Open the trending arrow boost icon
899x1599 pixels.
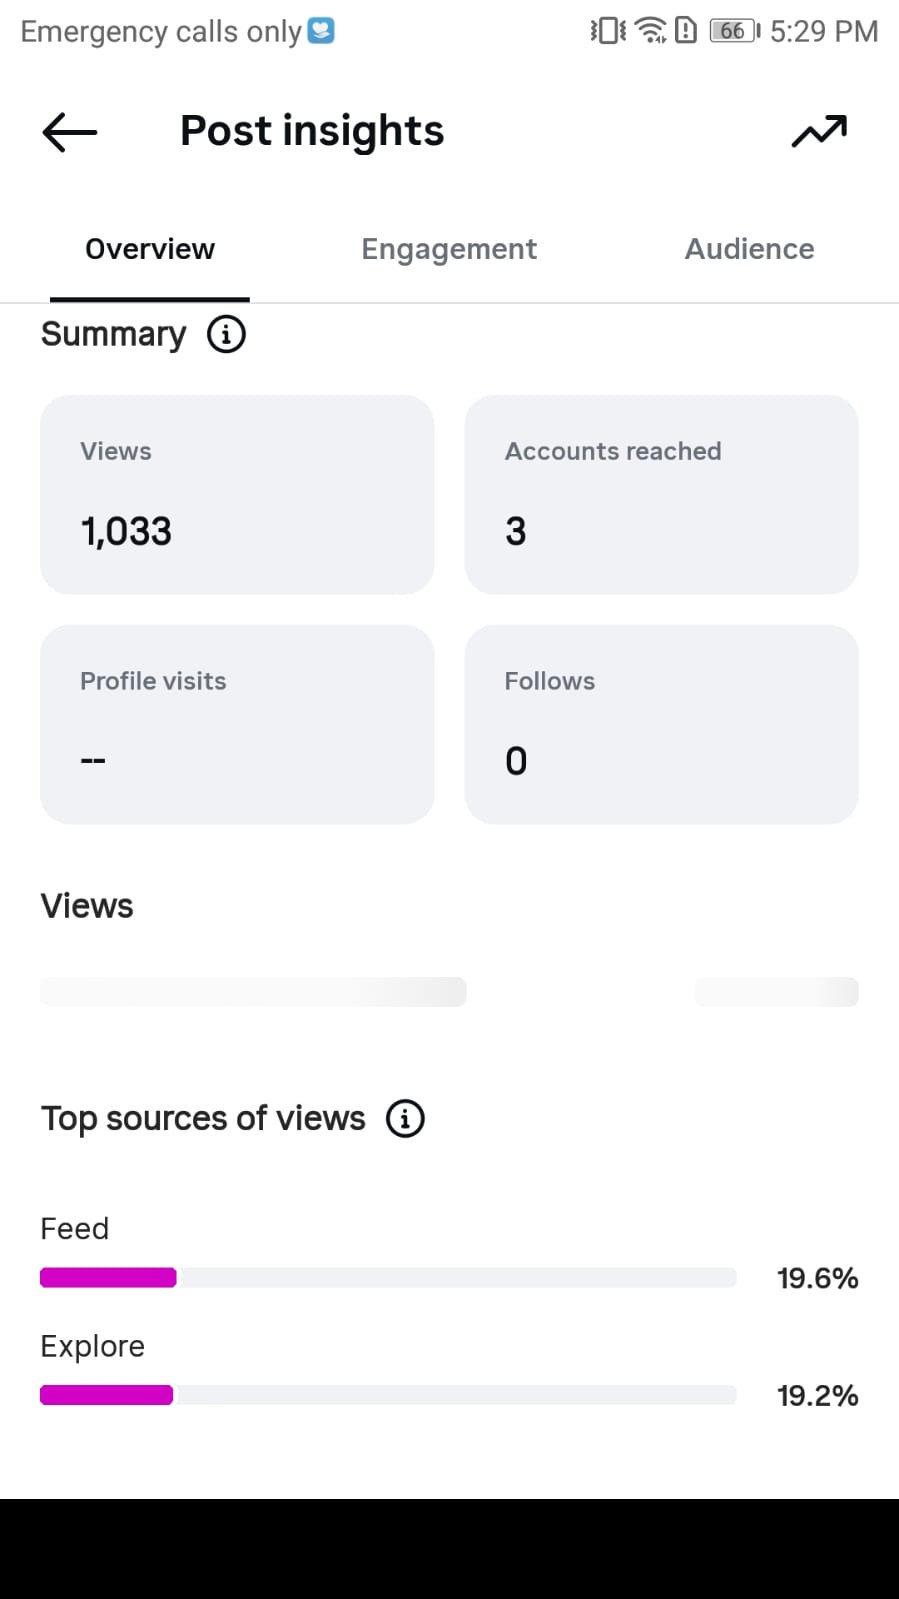819,131
